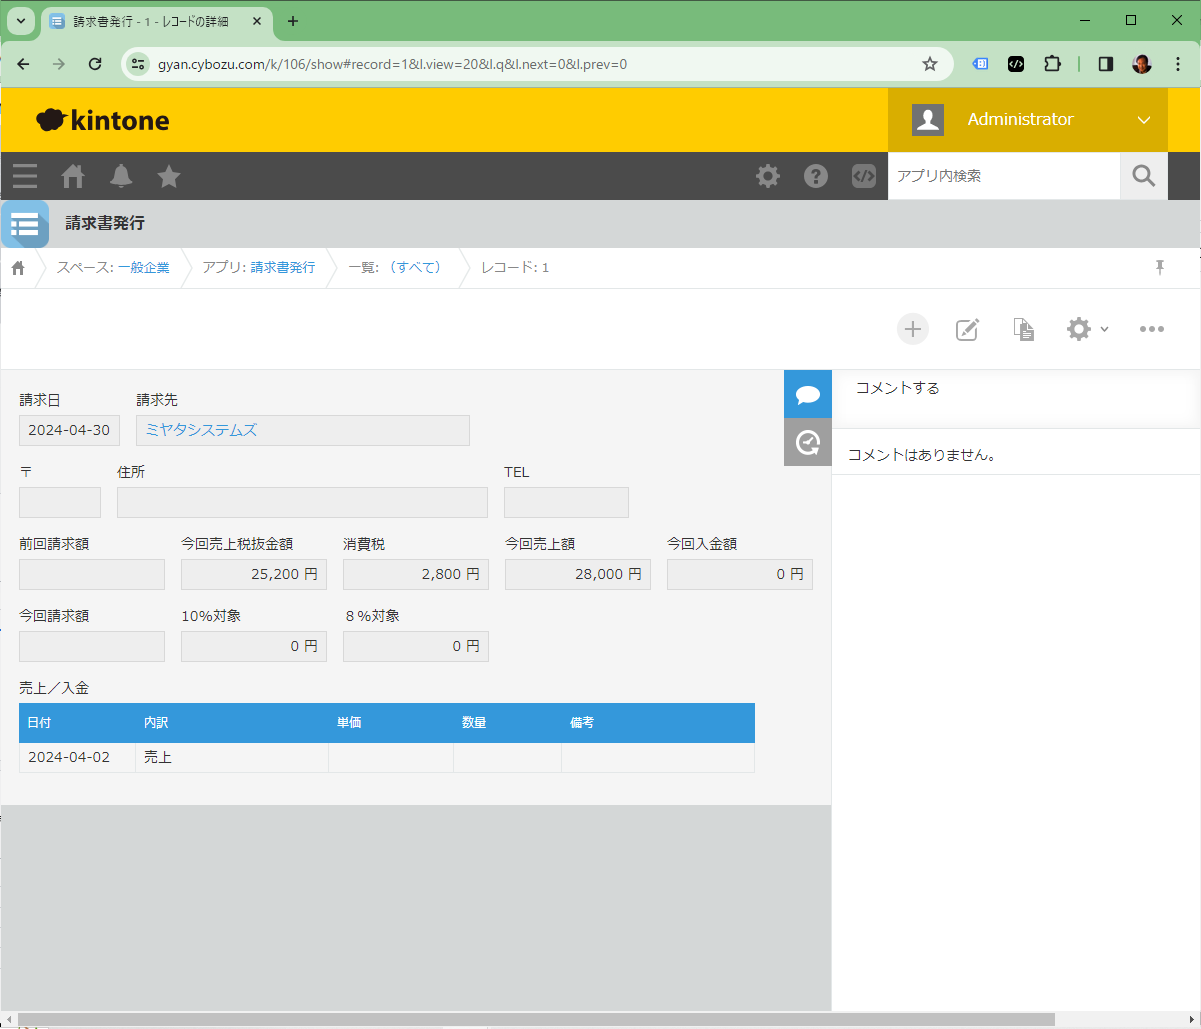Go to the kintone portal home icon

tap(73, 176)
